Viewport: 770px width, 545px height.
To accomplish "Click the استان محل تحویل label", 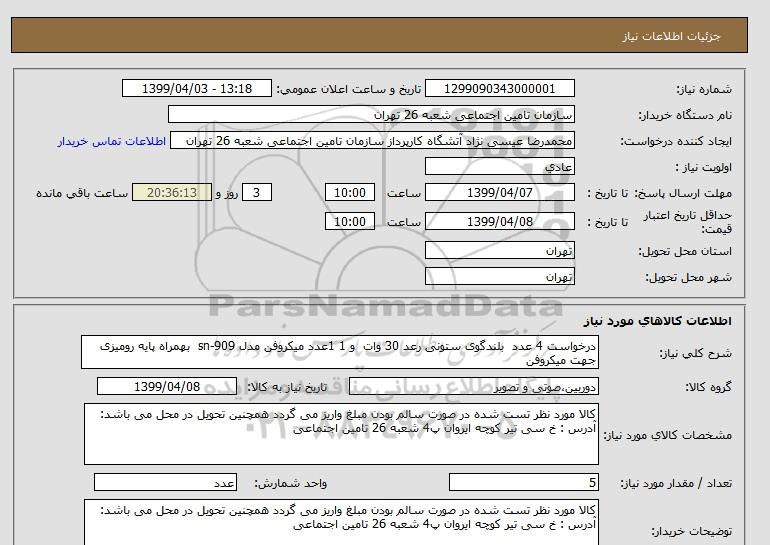I will [x=685, y=251].
